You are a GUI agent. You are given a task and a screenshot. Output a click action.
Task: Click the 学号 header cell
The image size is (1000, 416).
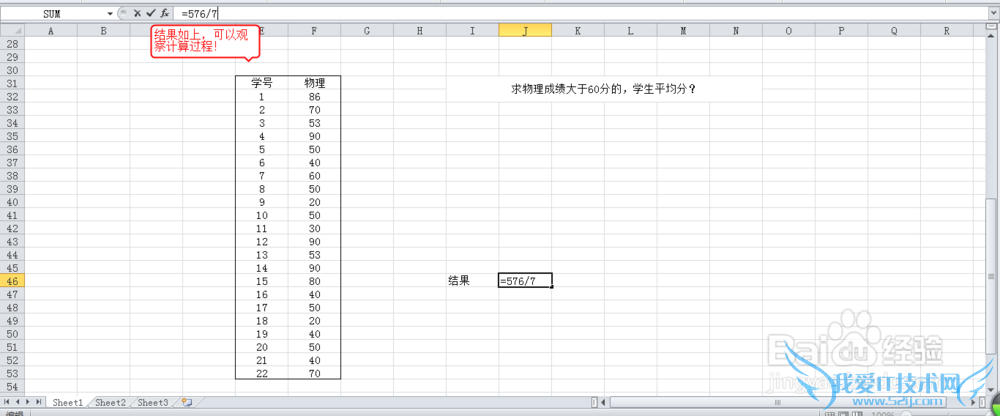coord(261,83)
